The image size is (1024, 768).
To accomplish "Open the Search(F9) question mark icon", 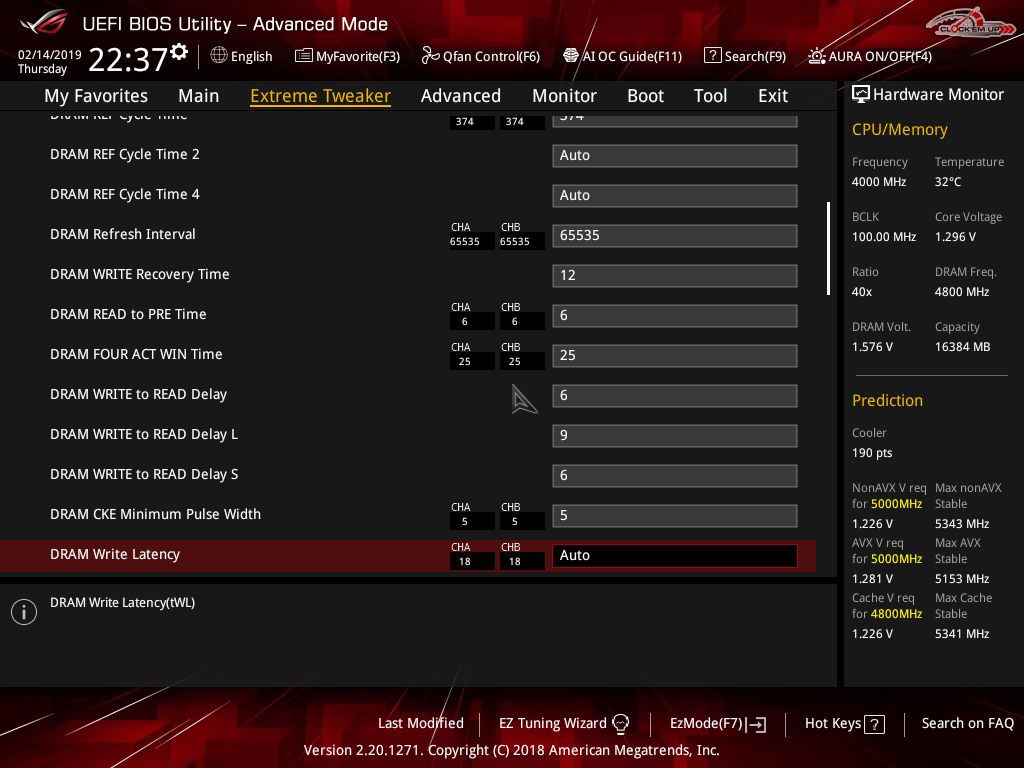I will 712,56.
